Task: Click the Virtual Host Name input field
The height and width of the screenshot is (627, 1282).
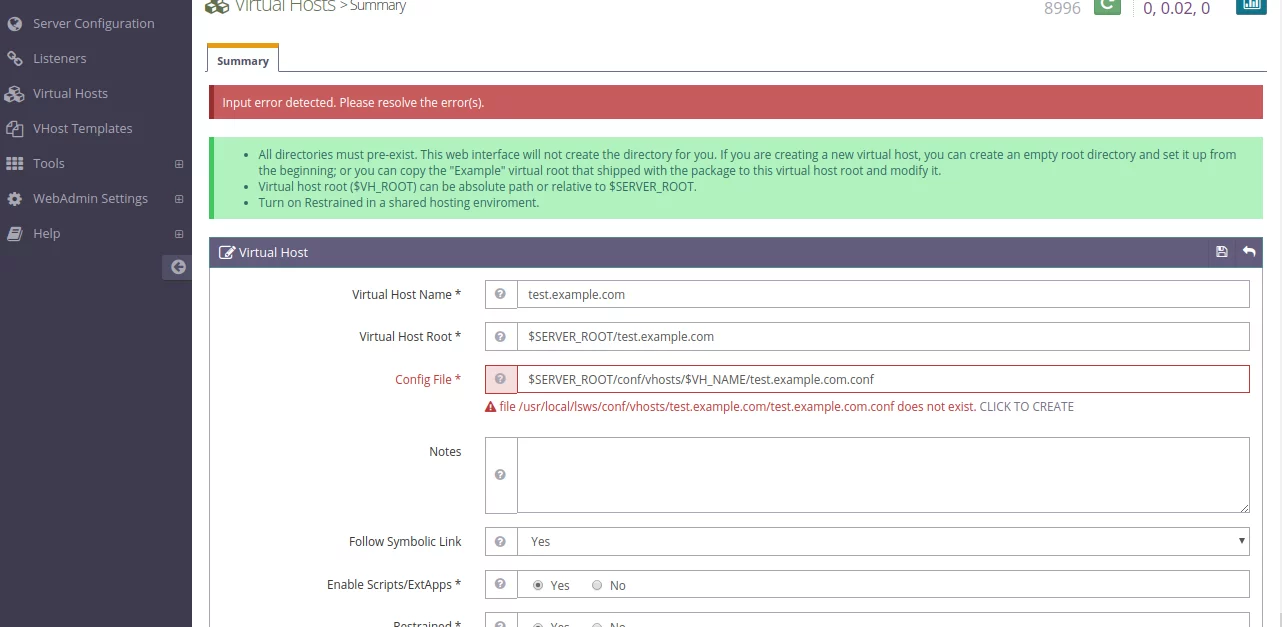Action: pyautogui.click(x=883, y=294)
